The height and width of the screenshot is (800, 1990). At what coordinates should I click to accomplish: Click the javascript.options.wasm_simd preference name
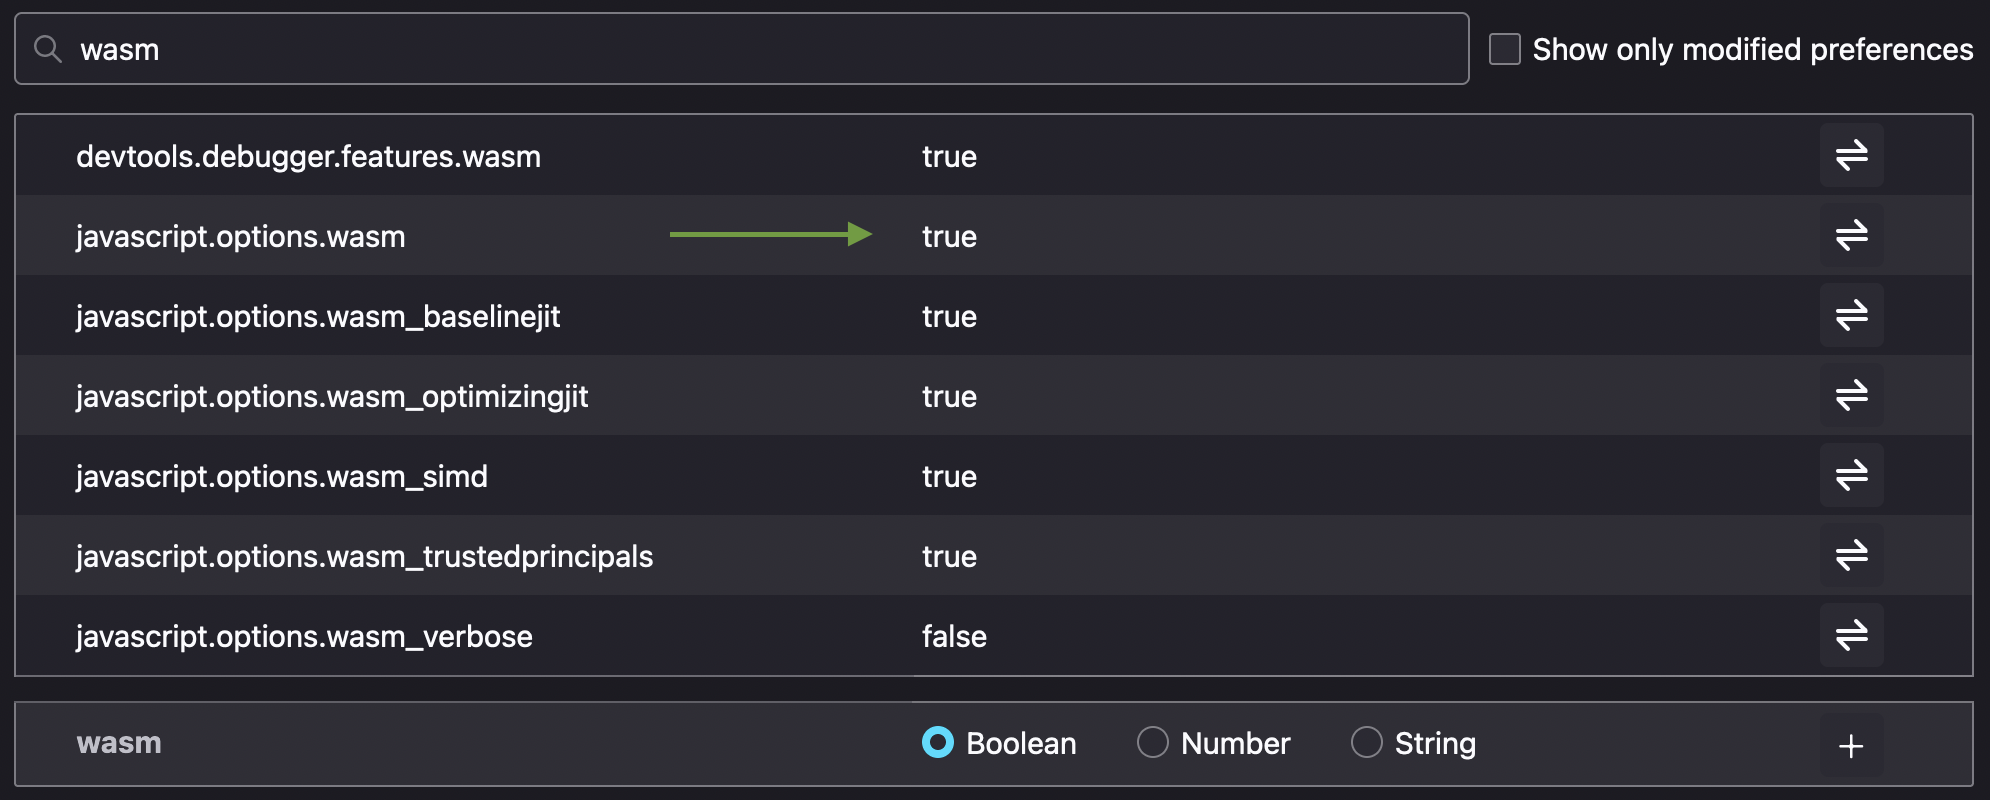click(282, 477)
